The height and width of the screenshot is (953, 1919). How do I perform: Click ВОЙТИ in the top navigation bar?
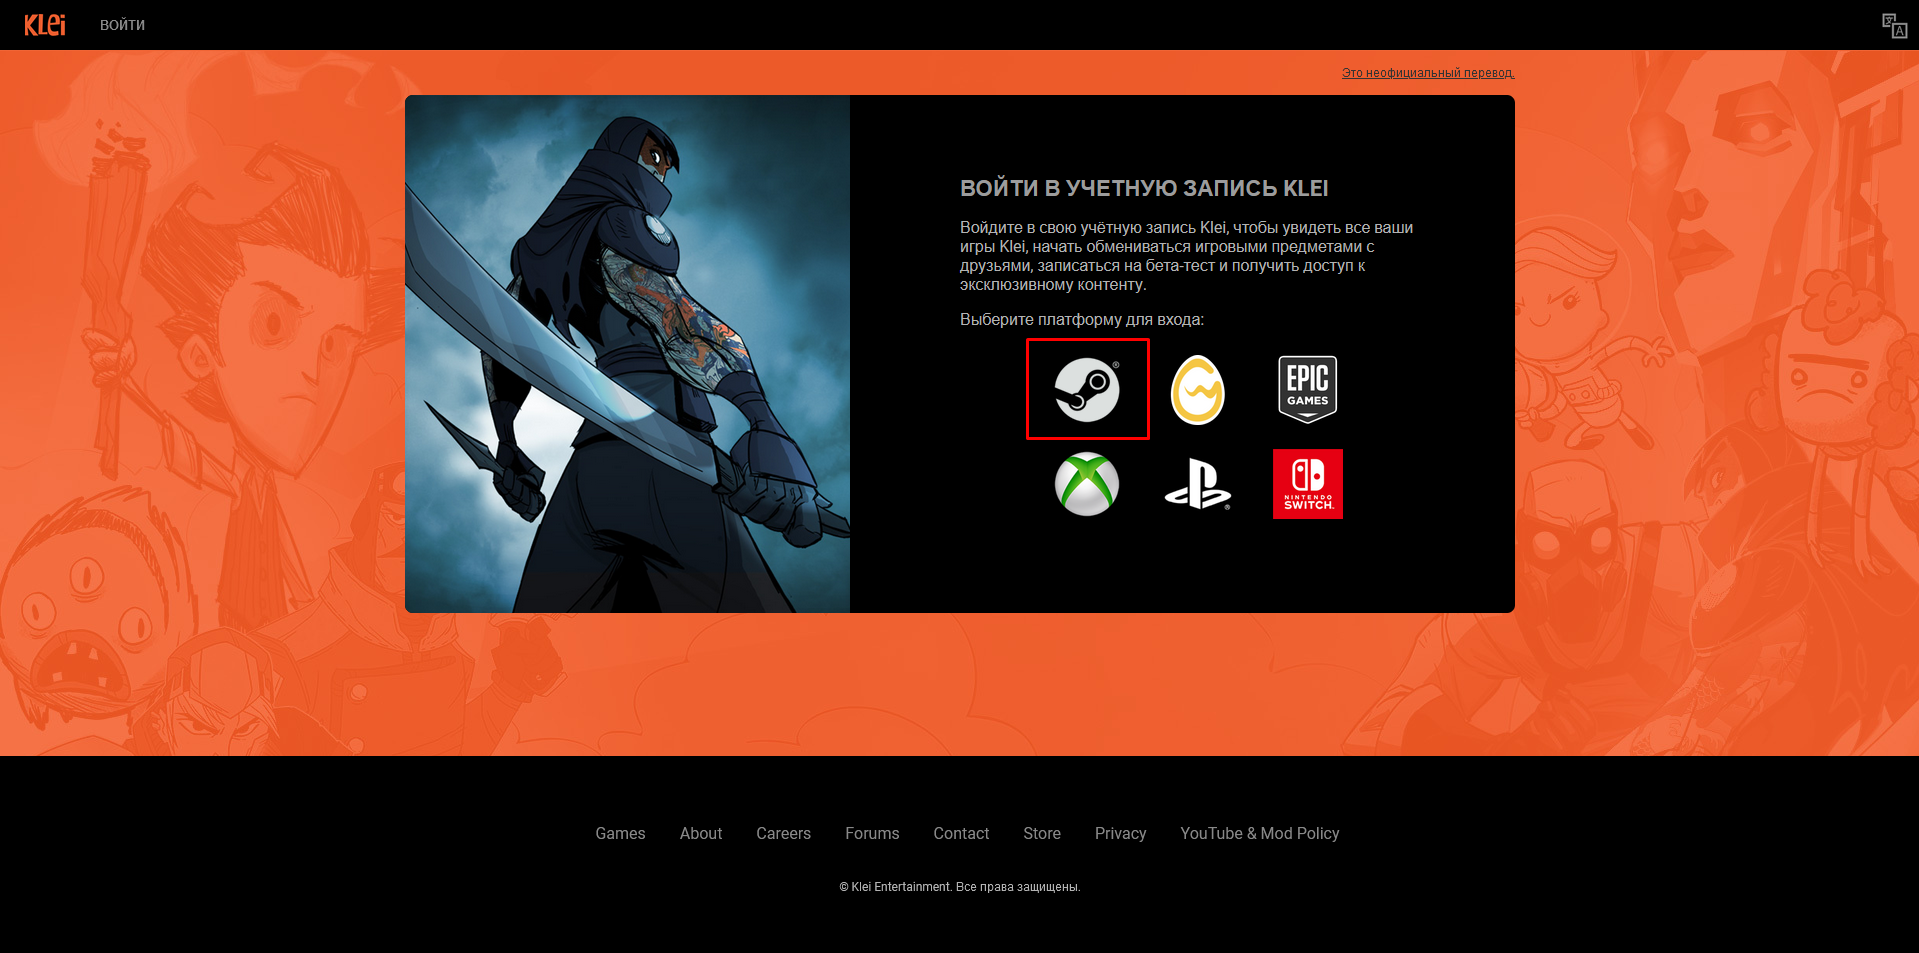tap(122, 25)
